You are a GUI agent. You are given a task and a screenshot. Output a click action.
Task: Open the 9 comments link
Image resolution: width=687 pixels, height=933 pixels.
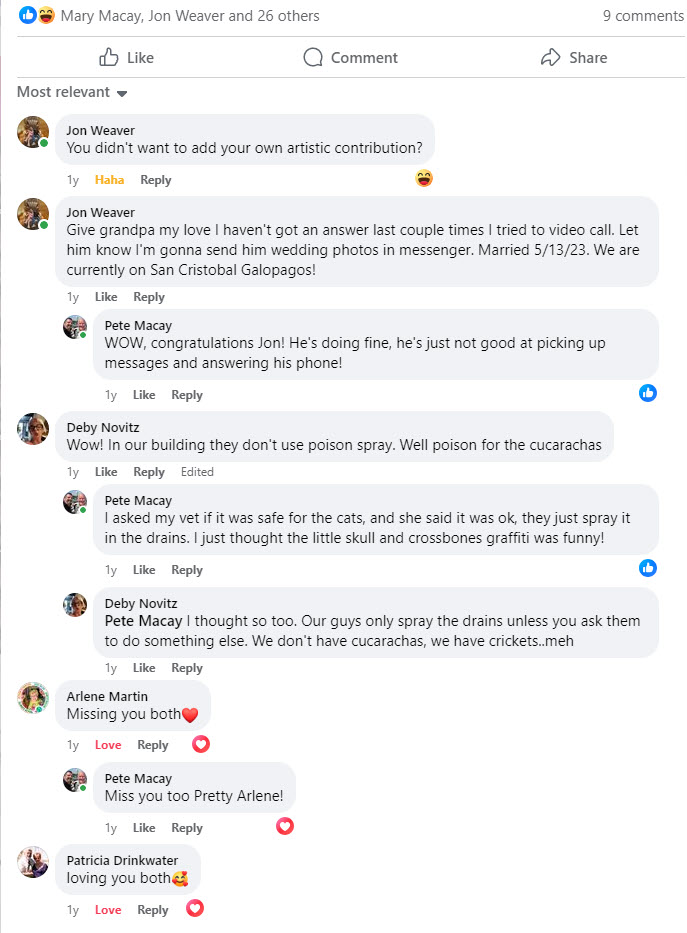point(643,16)
